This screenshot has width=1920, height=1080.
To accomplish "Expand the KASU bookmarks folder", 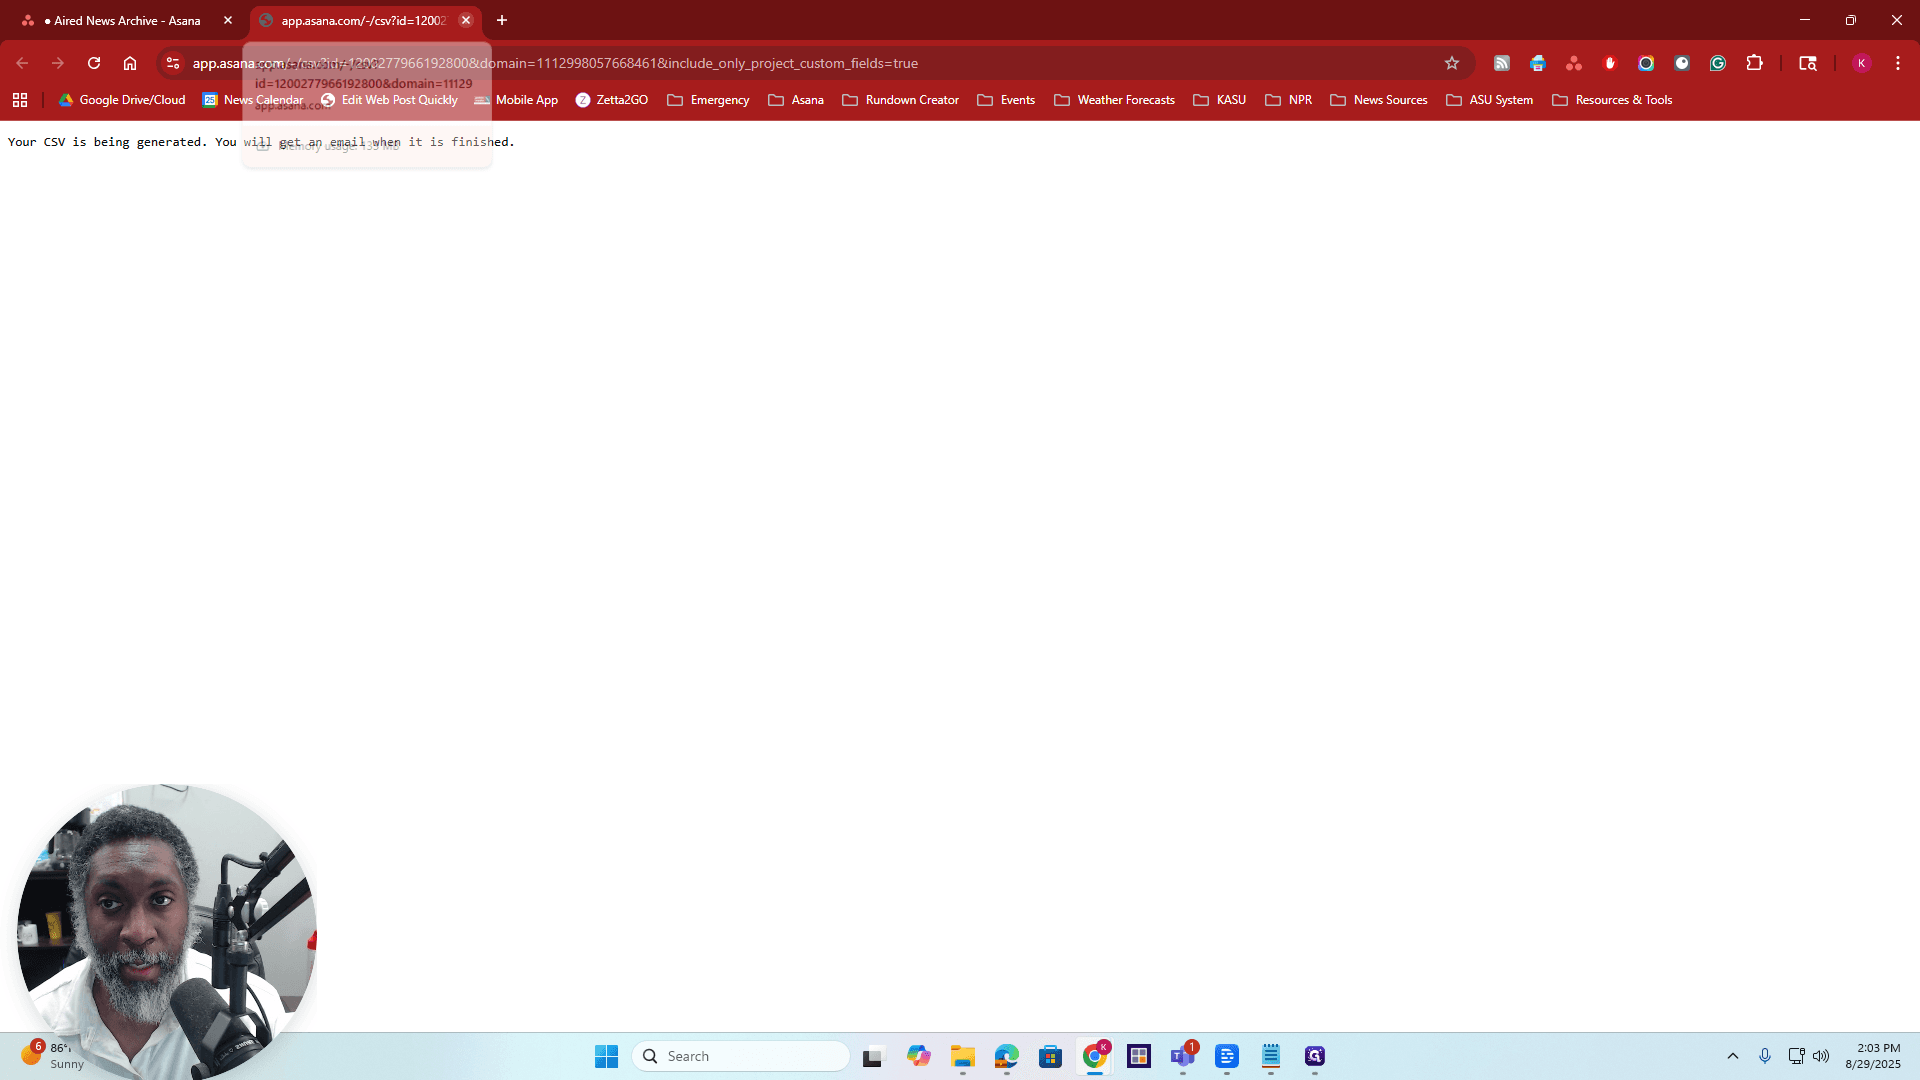I will [x=1220, y=100].
